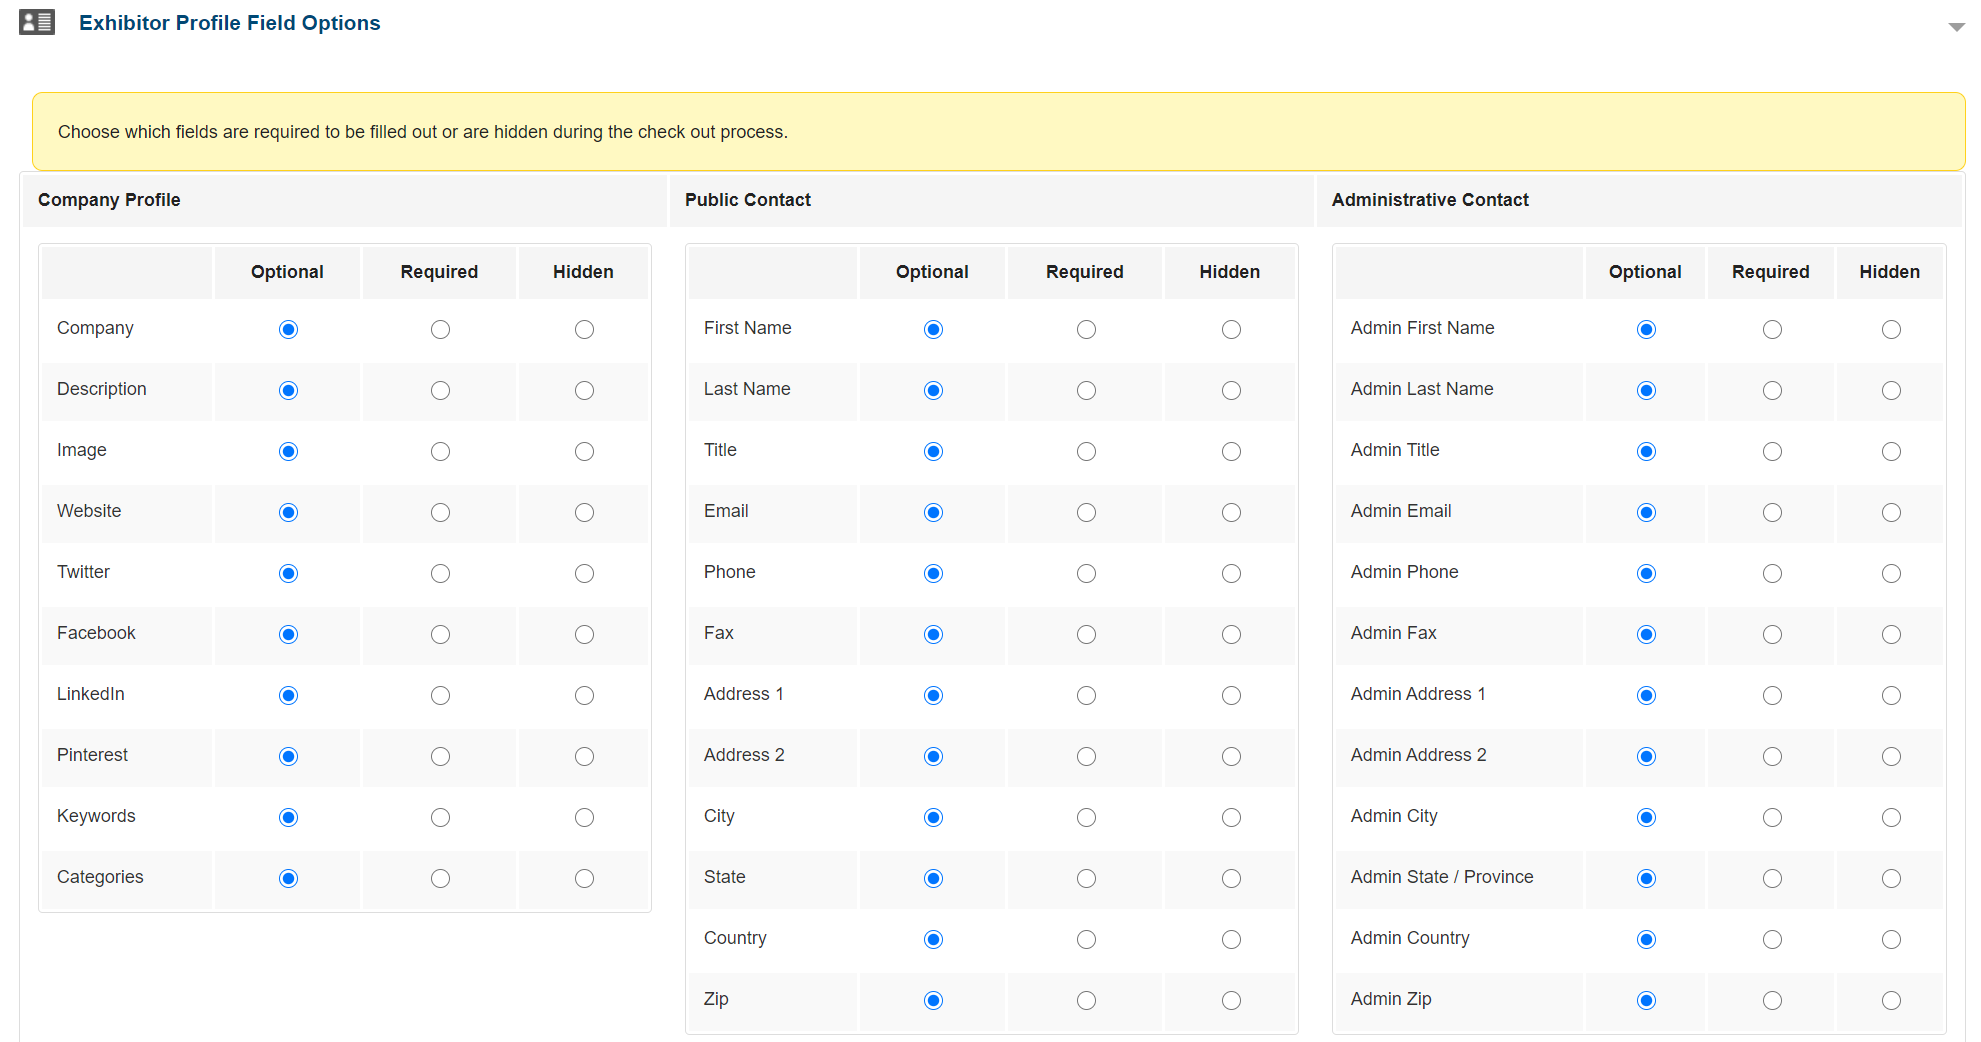The width and height of the screenshot is (1981, 1042).
Task: Make Admin Address 1 Required
Action: click(1772, 696)
